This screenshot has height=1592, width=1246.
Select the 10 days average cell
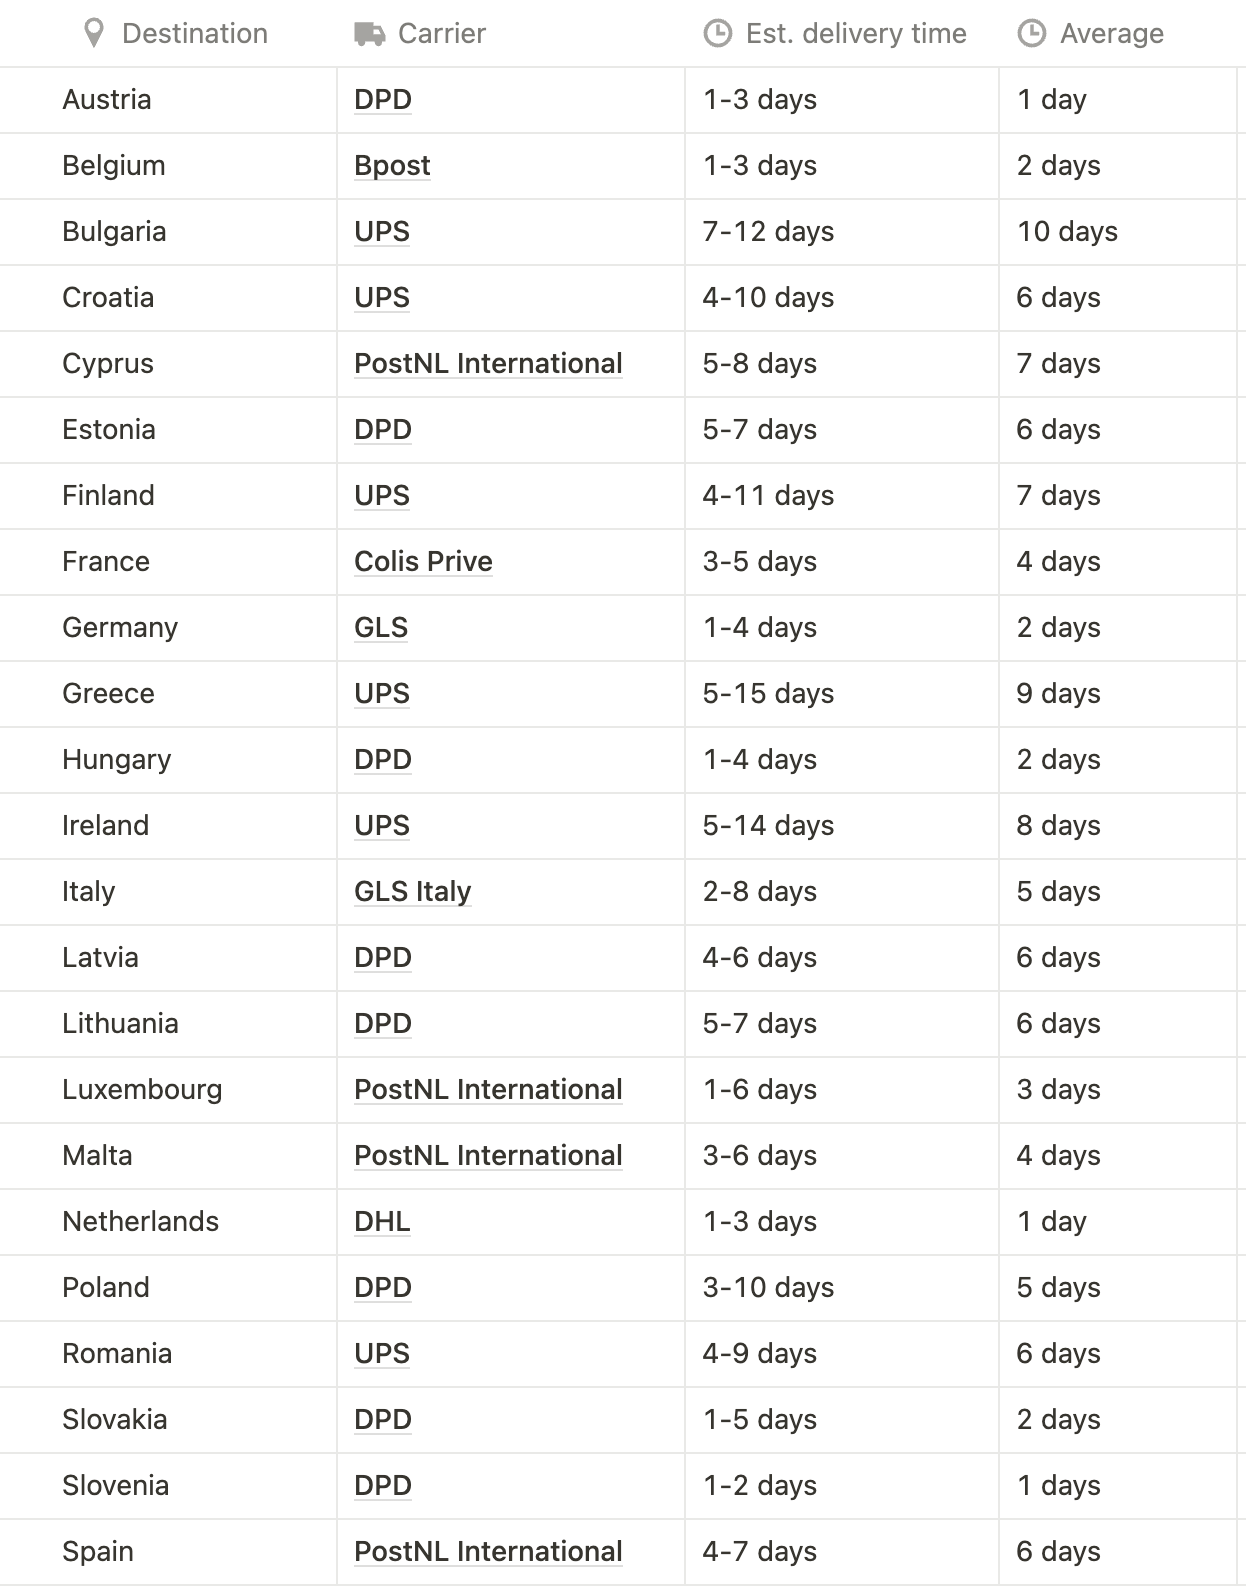coord(1118,232)
